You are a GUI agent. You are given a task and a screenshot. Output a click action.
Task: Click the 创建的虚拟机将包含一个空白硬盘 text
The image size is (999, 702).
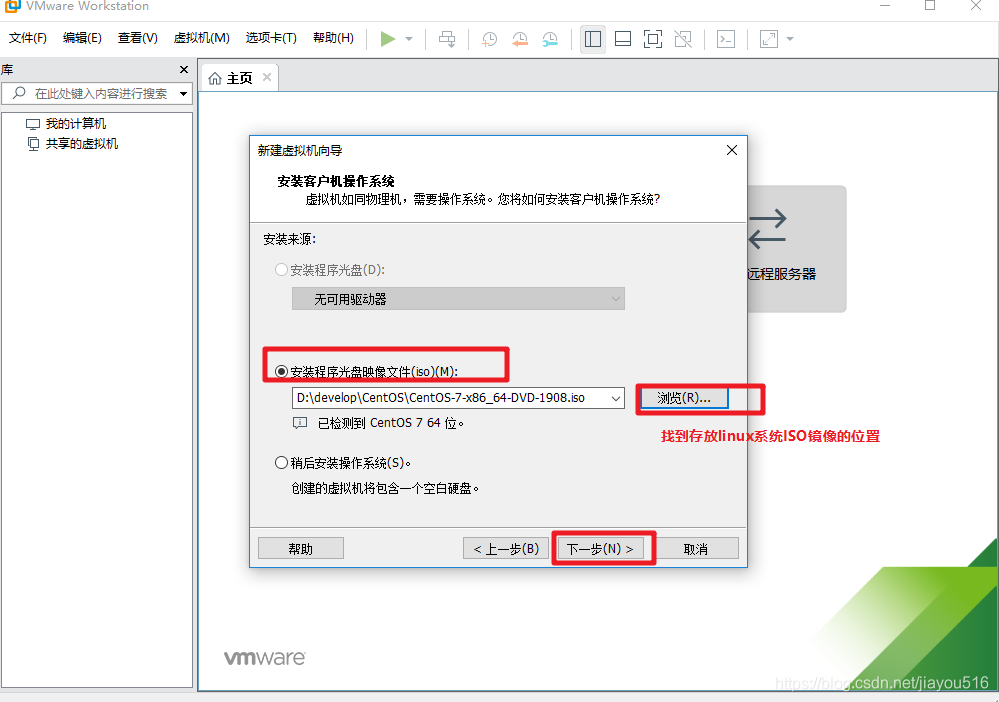385,489
